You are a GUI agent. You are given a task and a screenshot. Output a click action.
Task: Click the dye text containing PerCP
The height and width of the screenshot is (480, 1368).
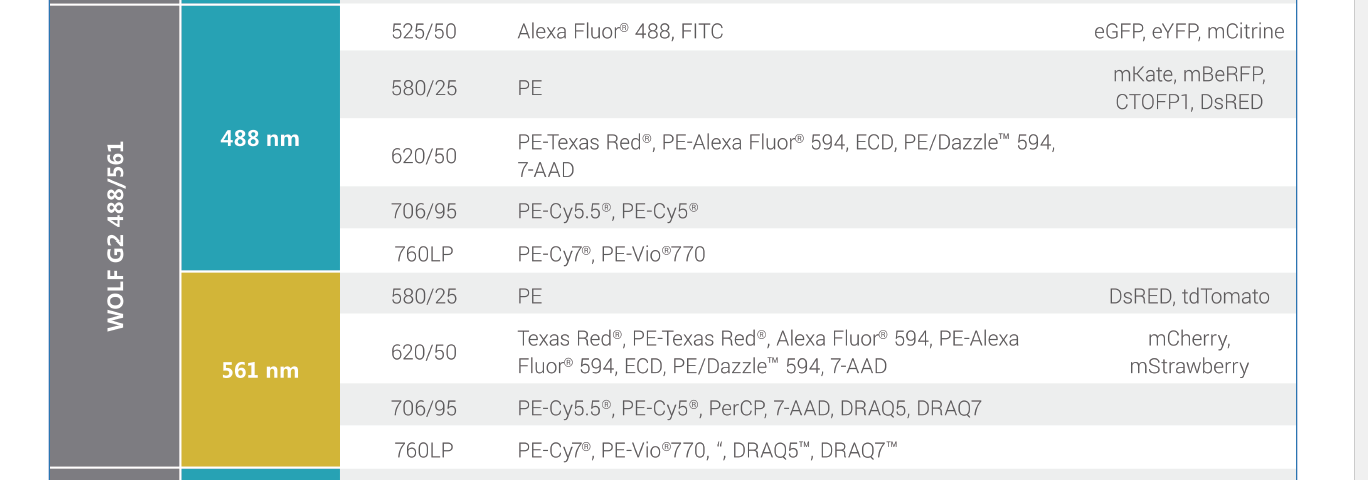749,408
